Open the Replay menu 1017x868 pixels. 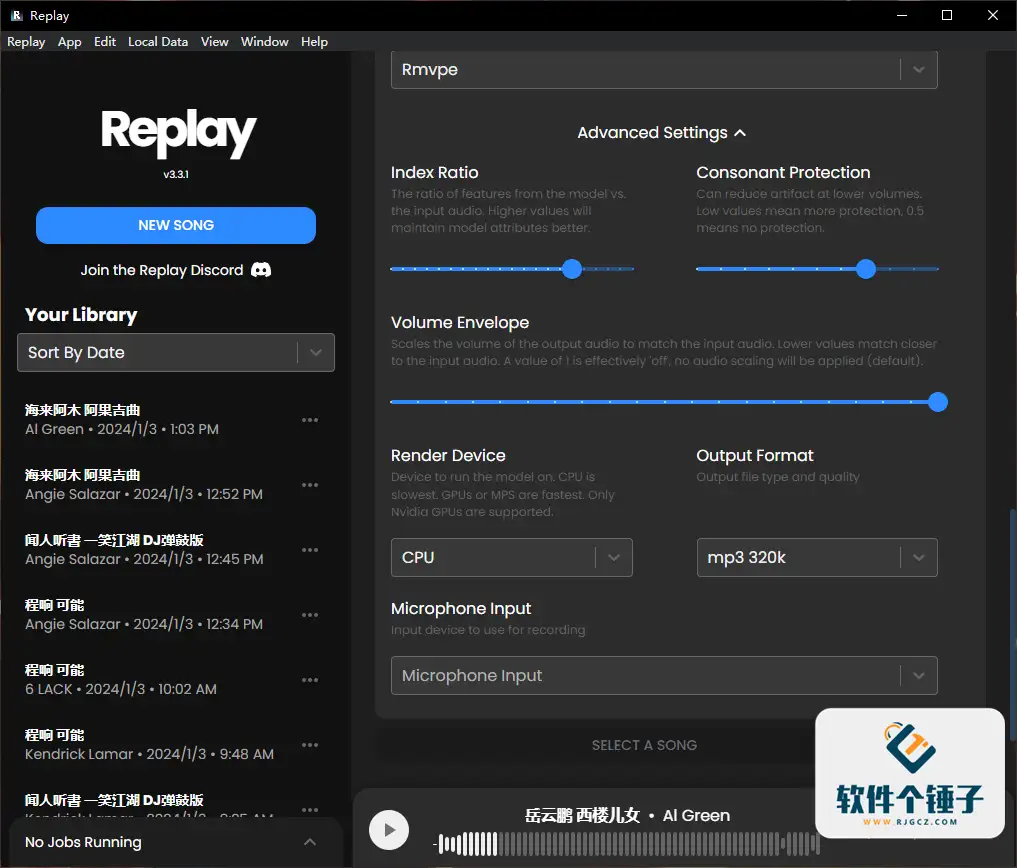tap(26, 42)
